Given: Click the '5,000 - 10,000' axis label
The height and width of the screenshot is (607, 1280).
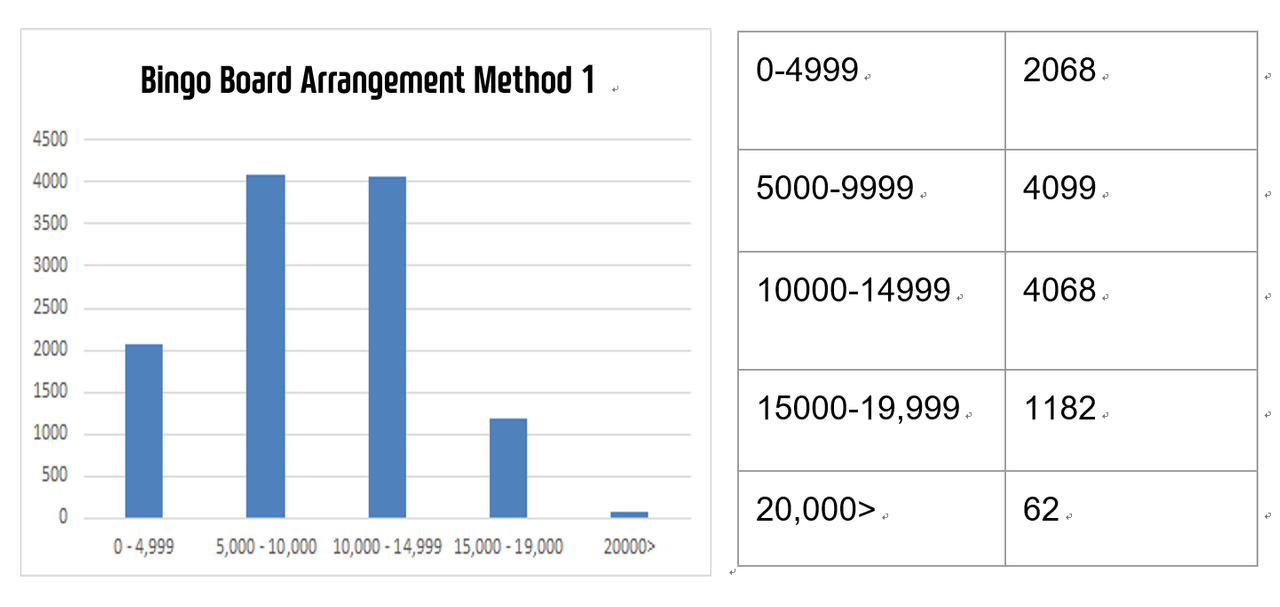Looking at the screenshot, I should click(x=266, y=547).
